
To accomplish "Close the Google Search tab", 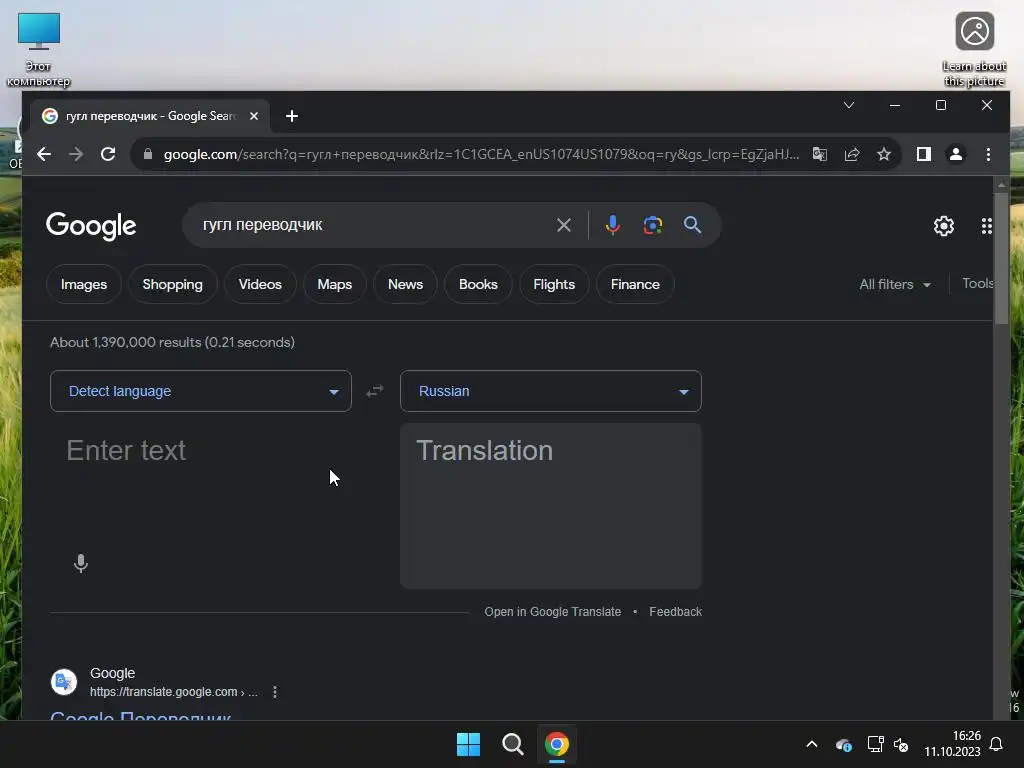I will 254,116.
